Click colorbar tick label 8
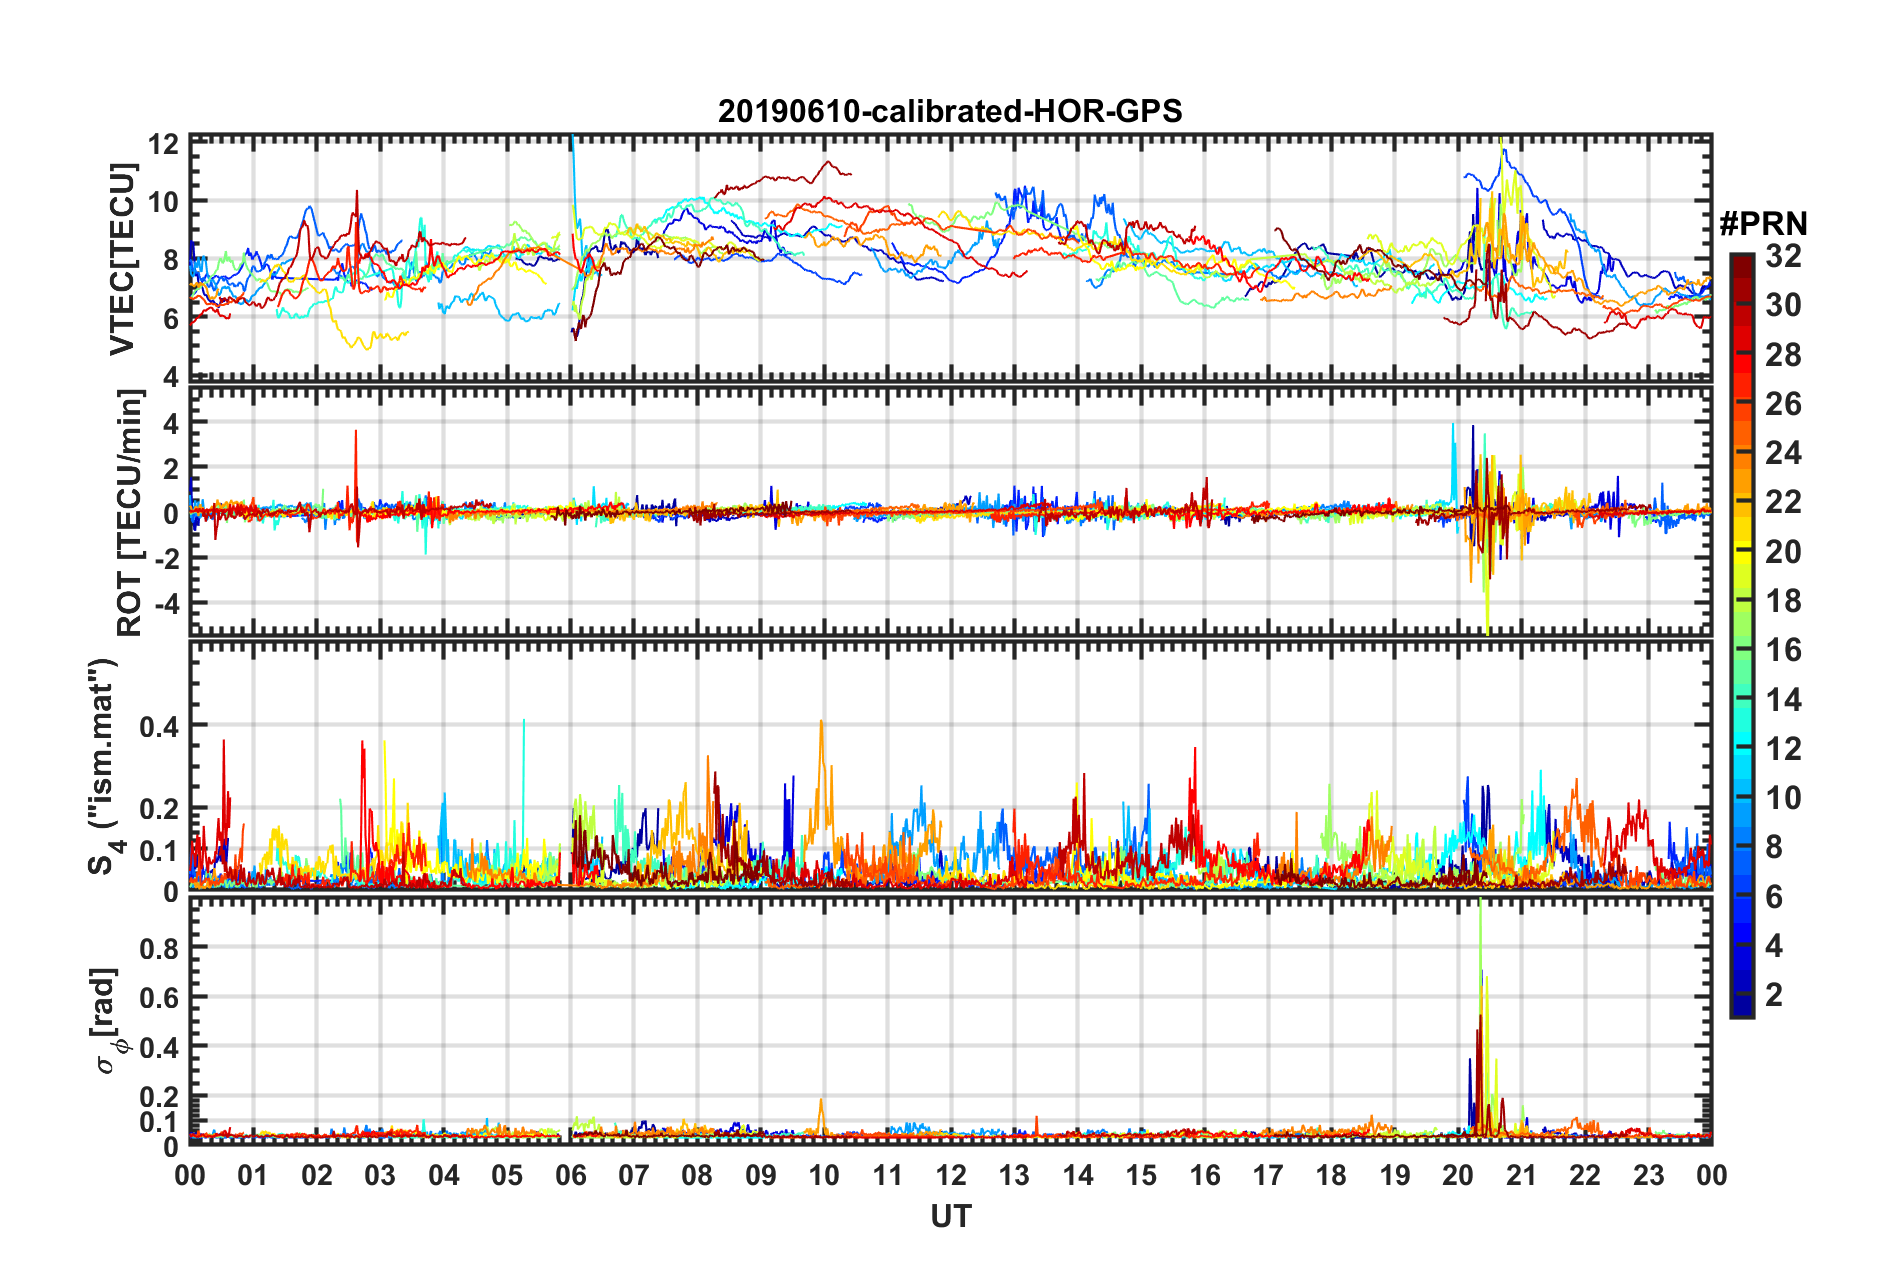 pyautogui.click(x=1774, y=847)
